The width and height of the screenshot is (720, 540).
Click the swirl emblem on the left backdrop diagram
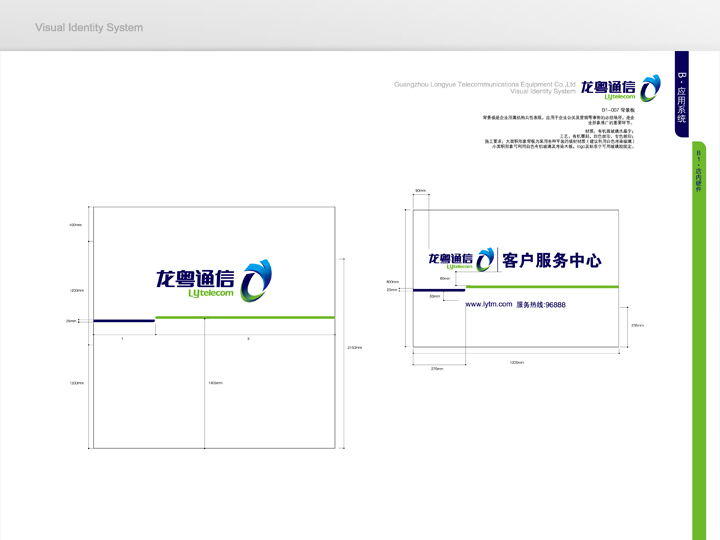[256, 281]
